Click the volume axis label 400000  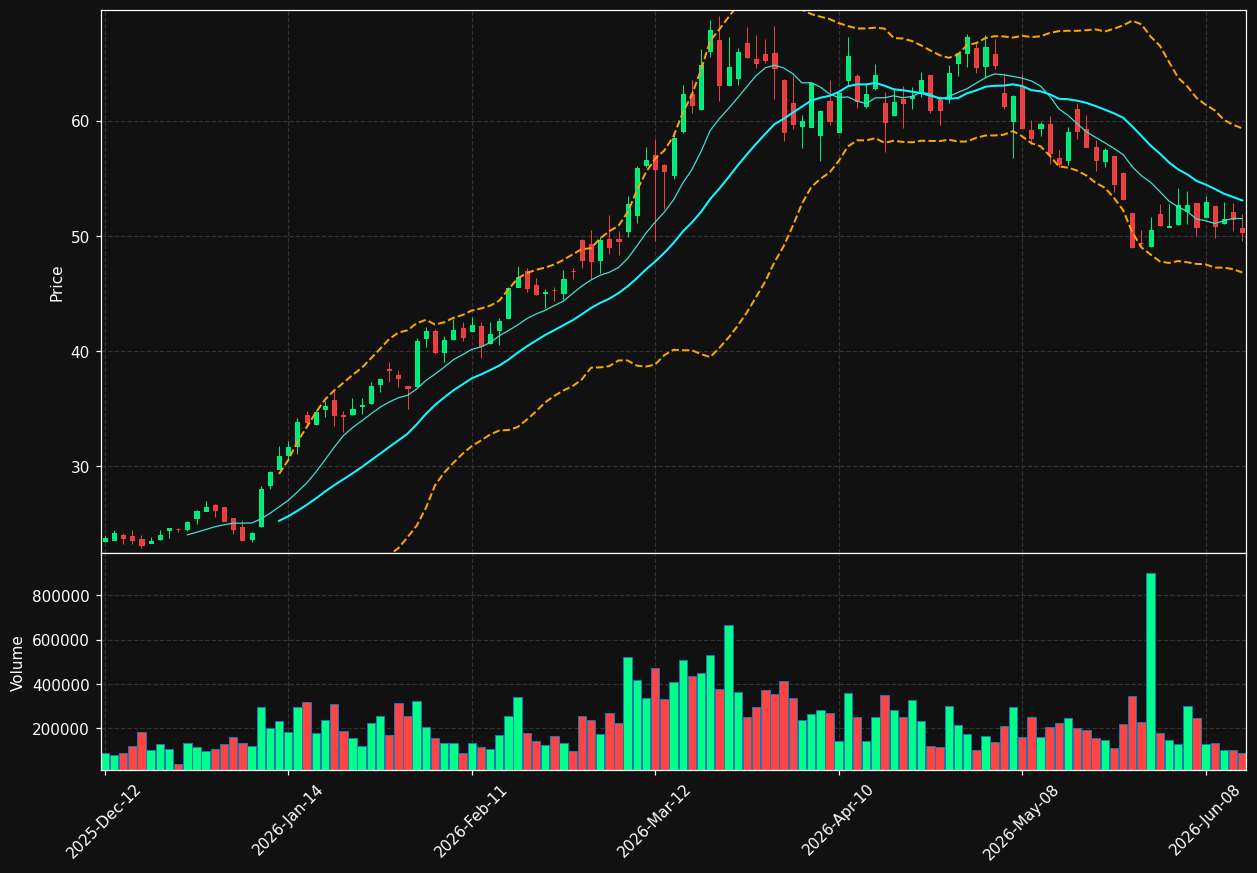coord(62,685)
